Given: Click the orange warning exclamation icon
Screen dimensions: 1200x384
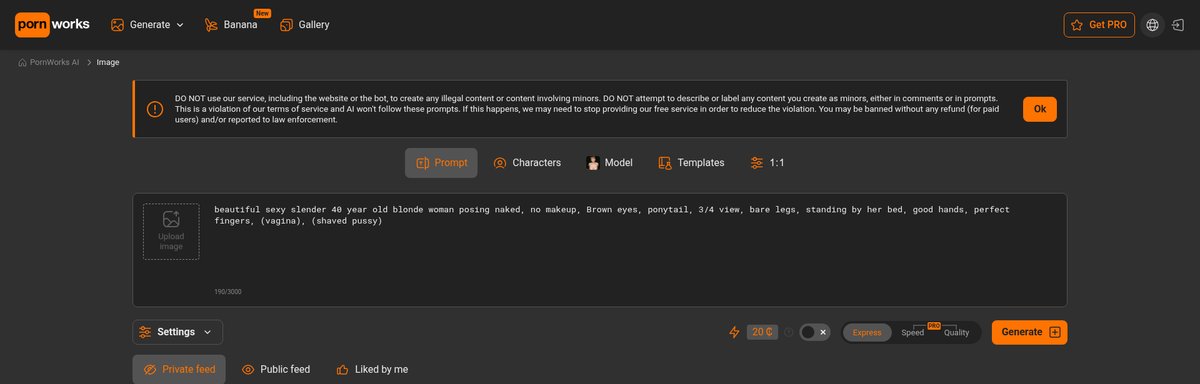Looking at the screenshot, I should point(155,109).
